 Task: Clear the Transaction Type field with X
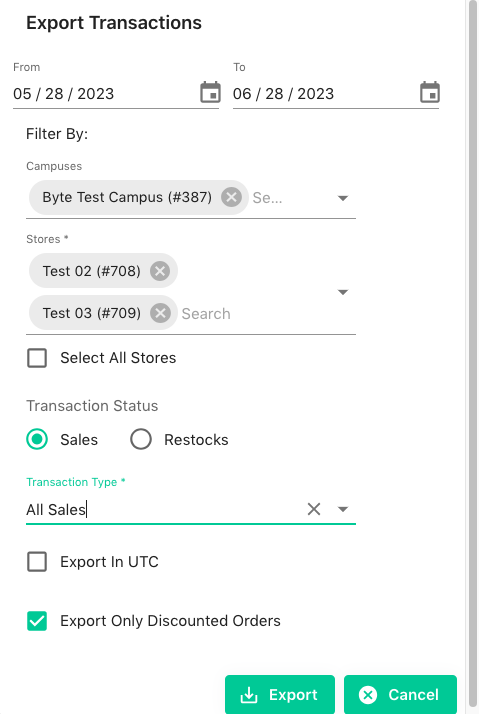(314, 509)
